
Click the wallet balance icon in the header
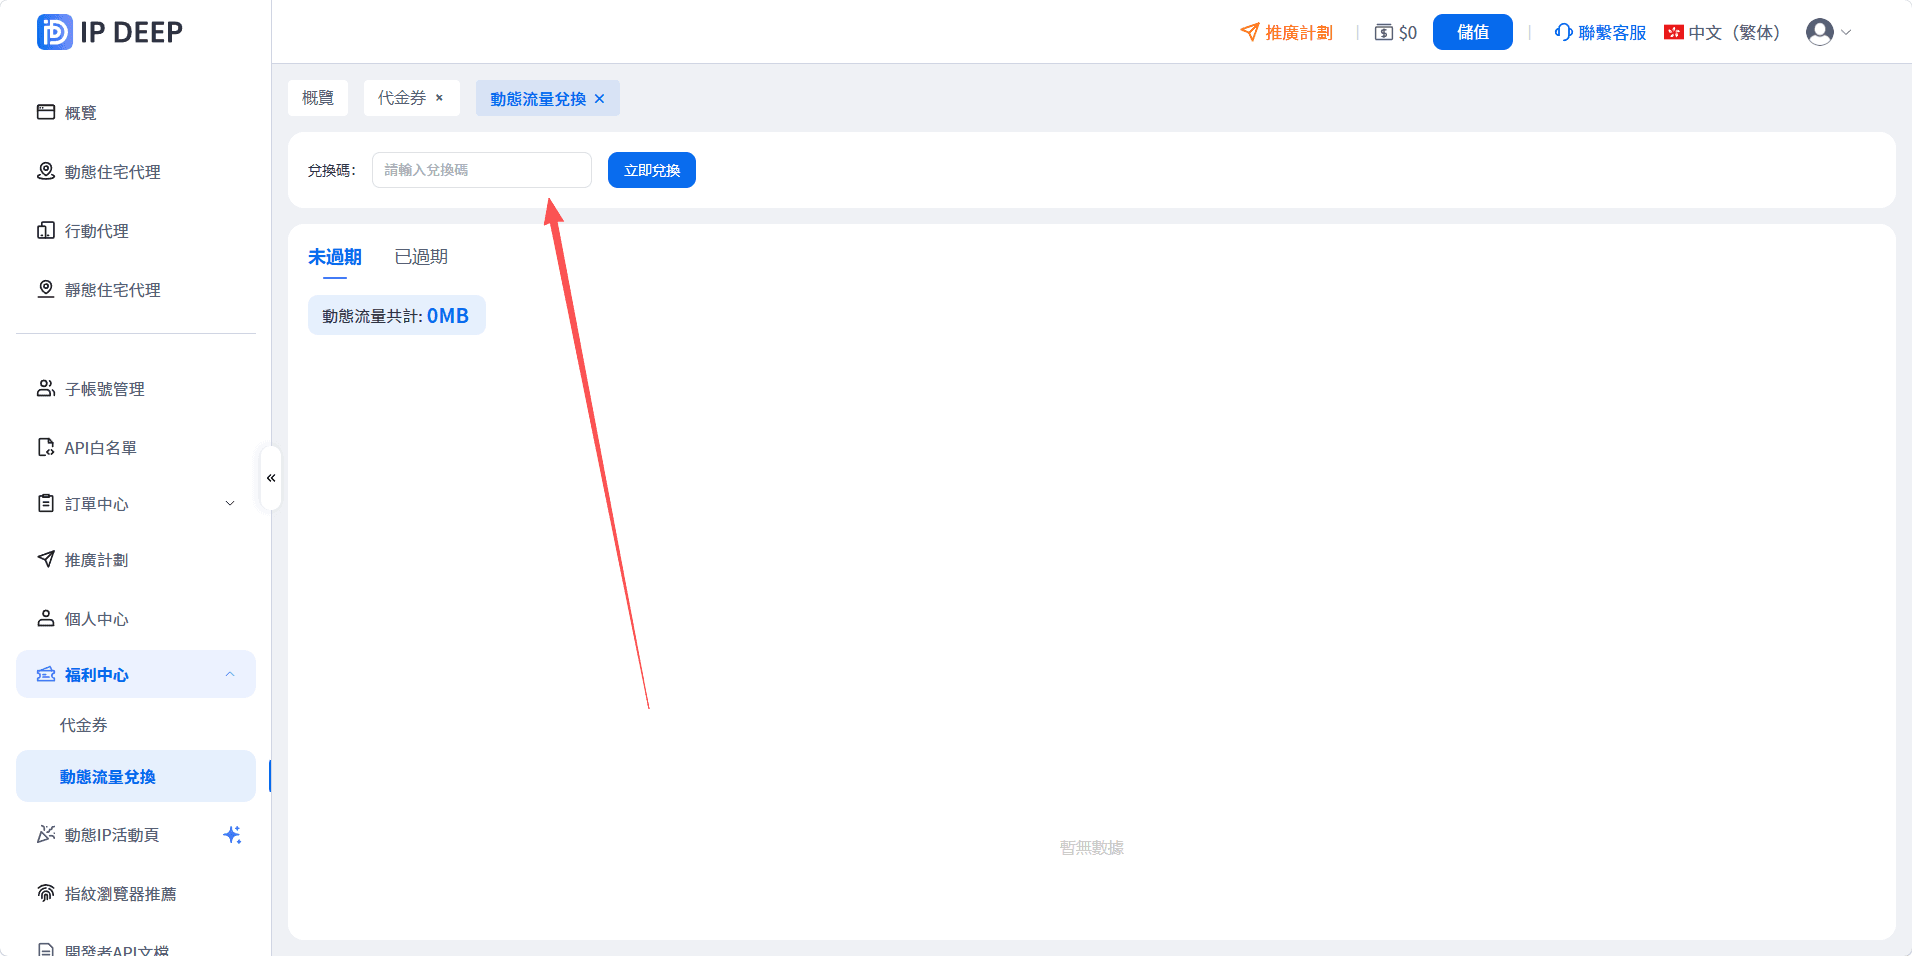[x=1384, y=32]
